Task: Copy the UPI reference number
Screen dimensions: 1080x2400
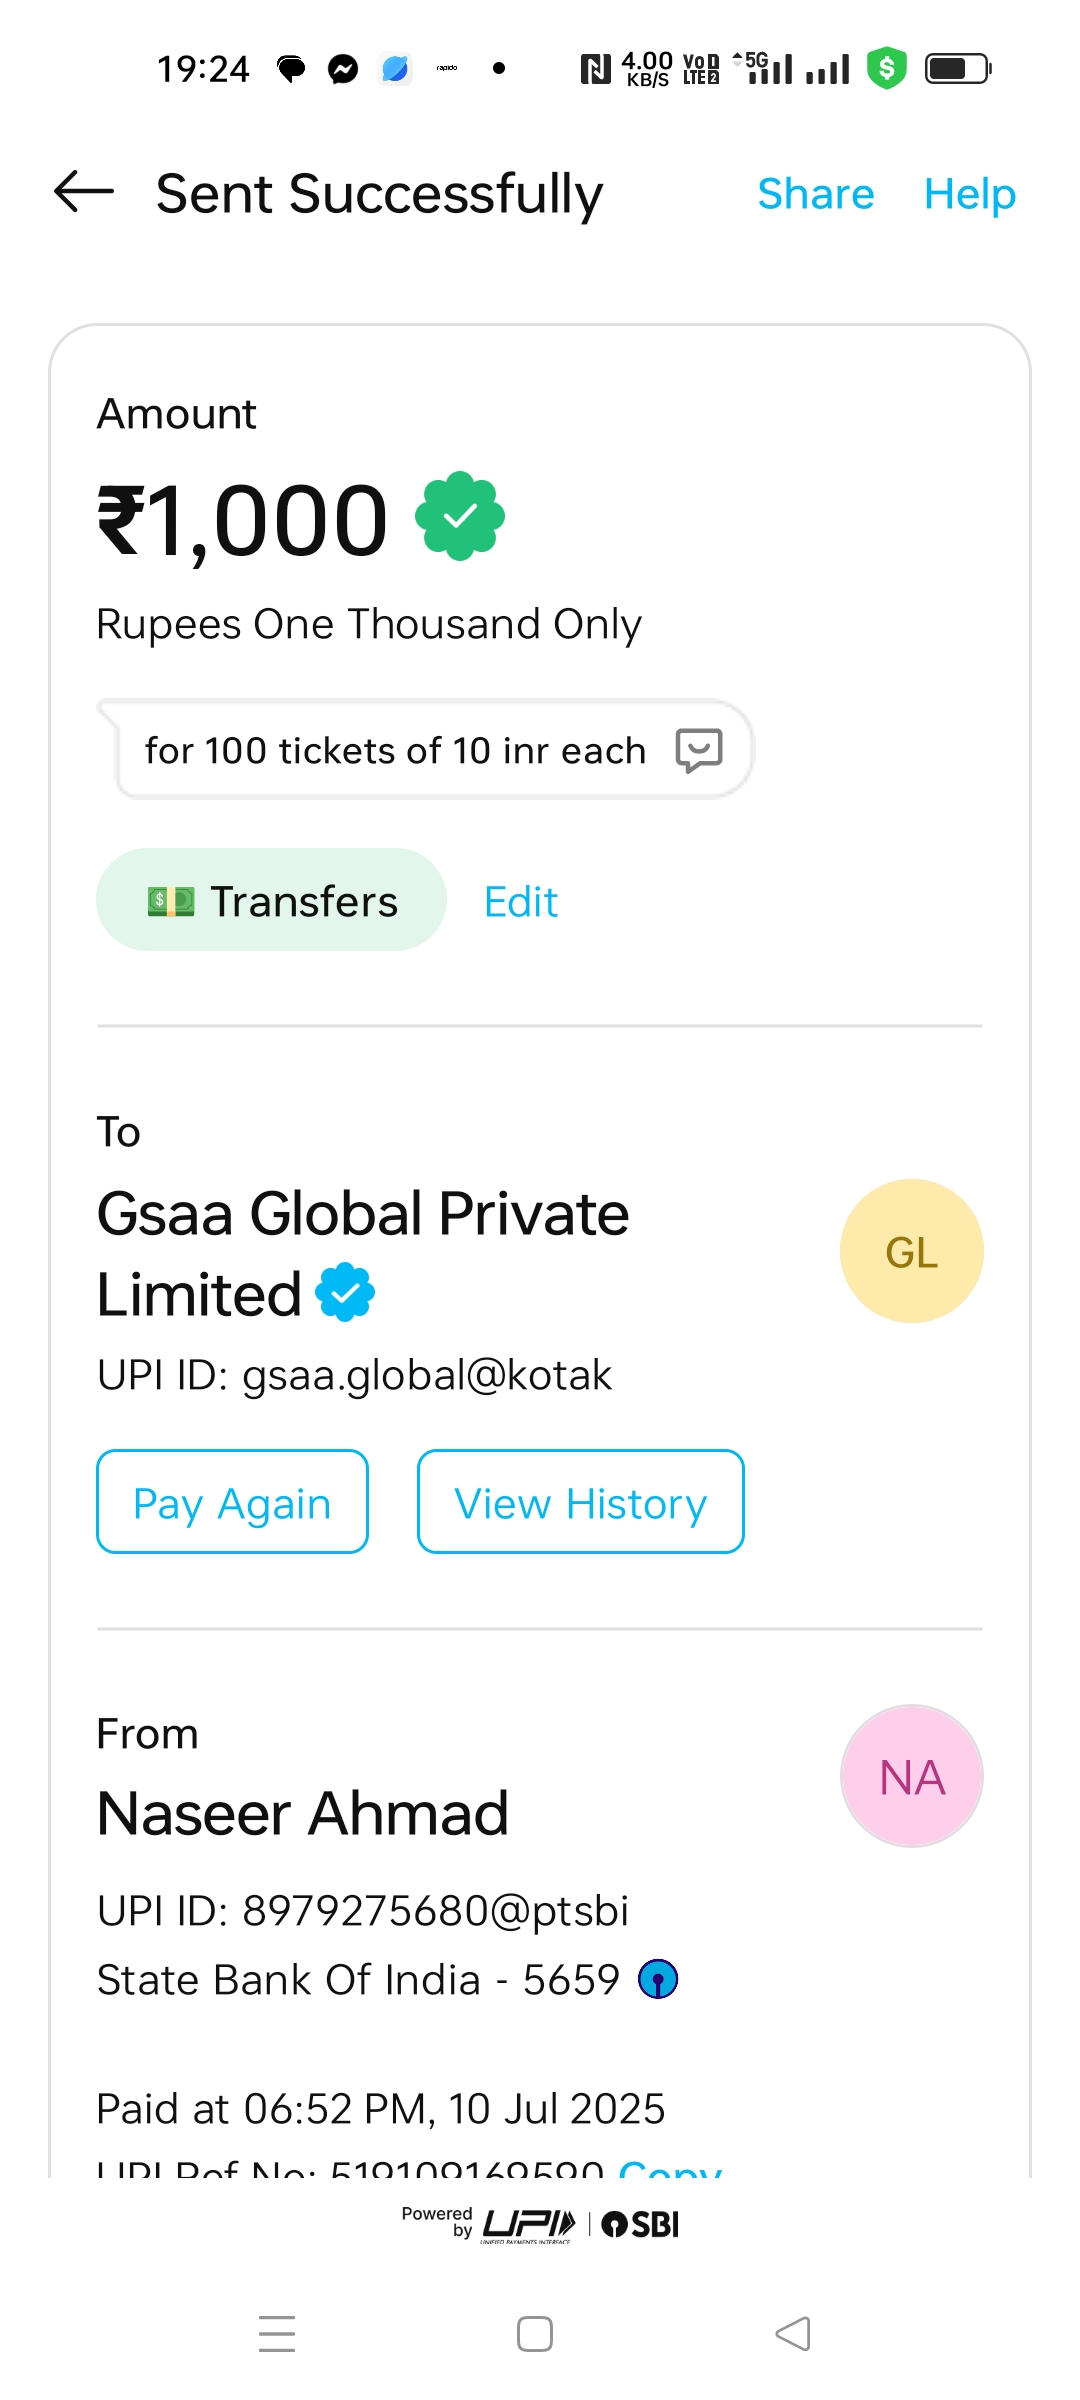Action: pos(670,2168)
